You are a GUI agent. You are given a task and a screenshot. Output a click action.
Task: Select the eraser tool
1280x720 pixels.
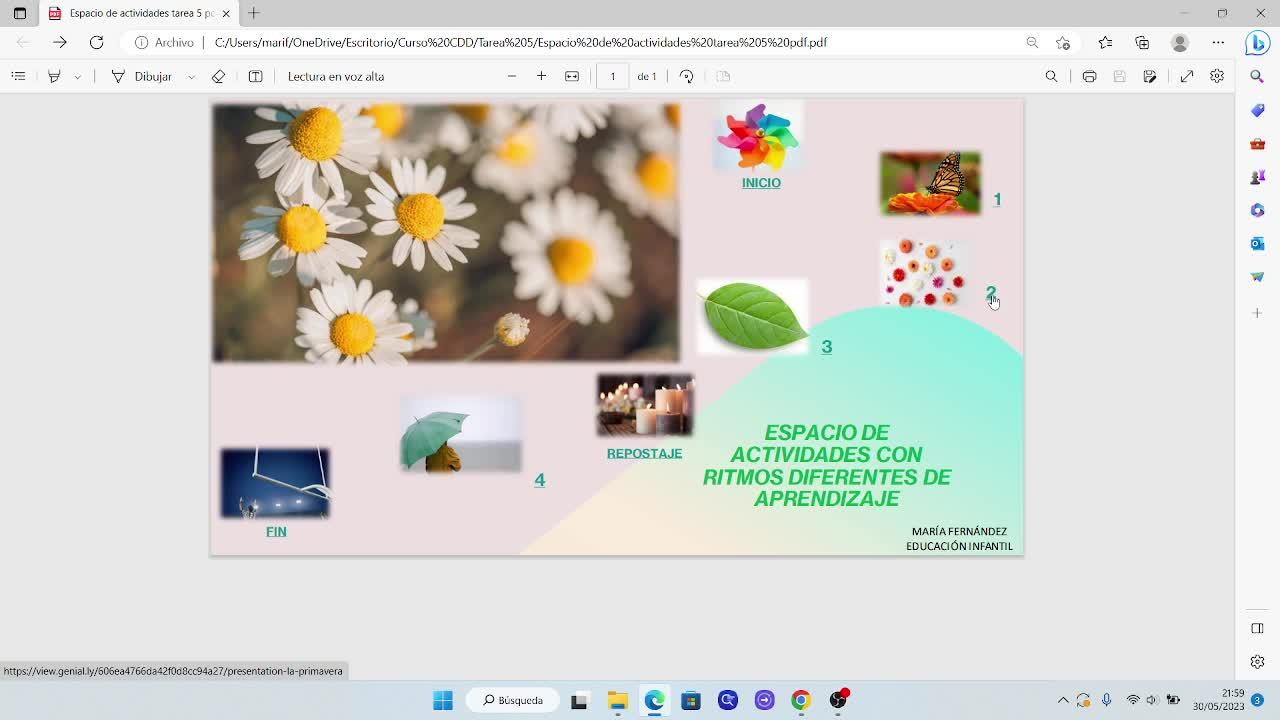(218, 76)
